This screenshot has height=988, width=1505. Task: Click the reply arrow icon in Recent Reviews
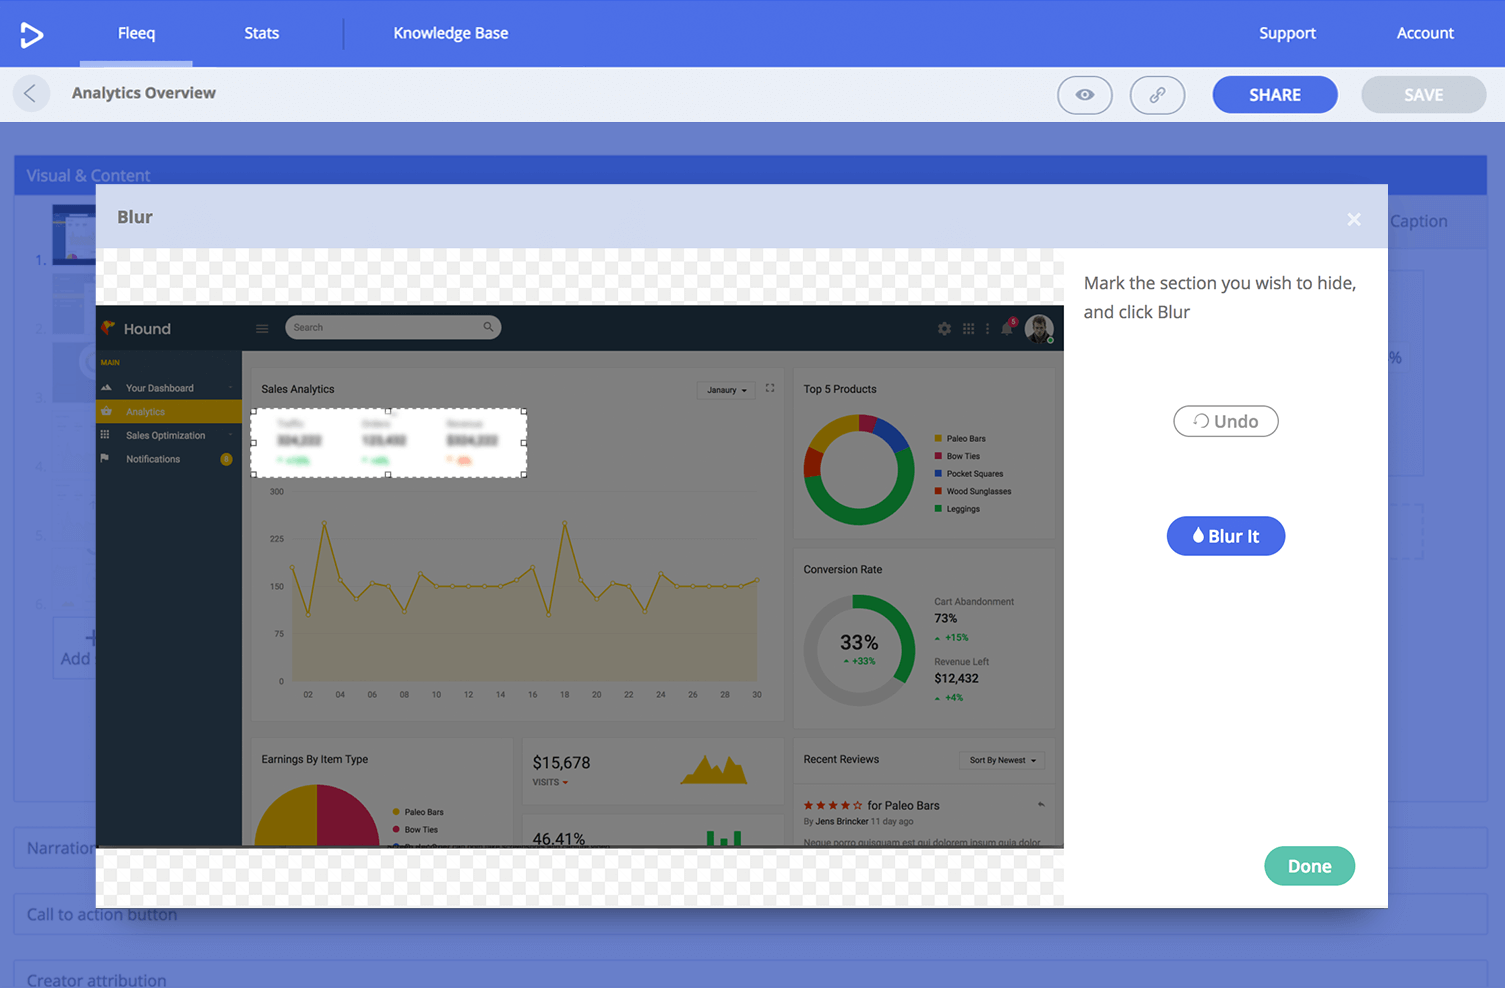coord(1041,804)
